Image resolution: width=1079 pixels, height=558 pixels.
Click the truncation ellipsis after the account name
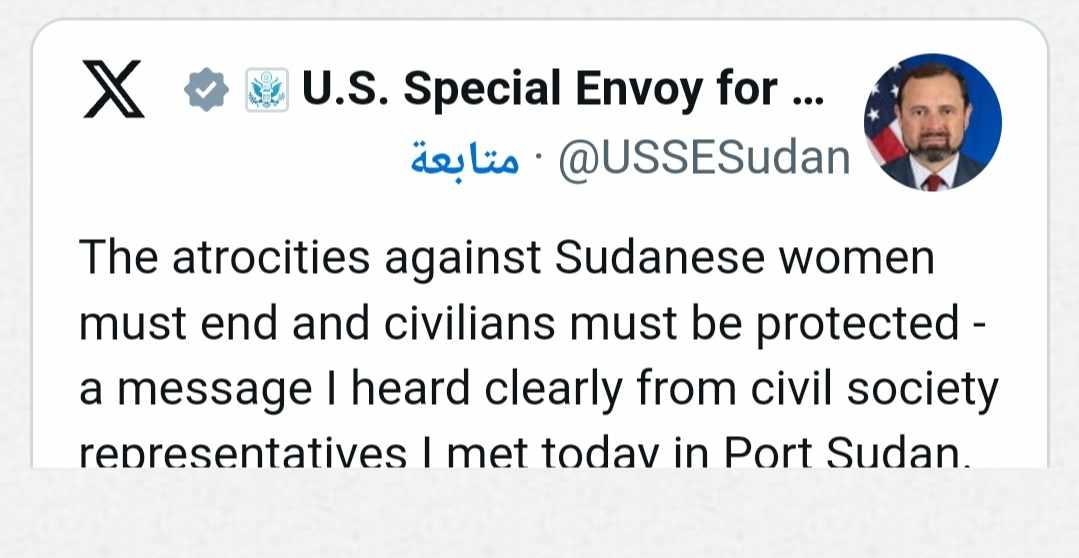click(x=807, y=92)
